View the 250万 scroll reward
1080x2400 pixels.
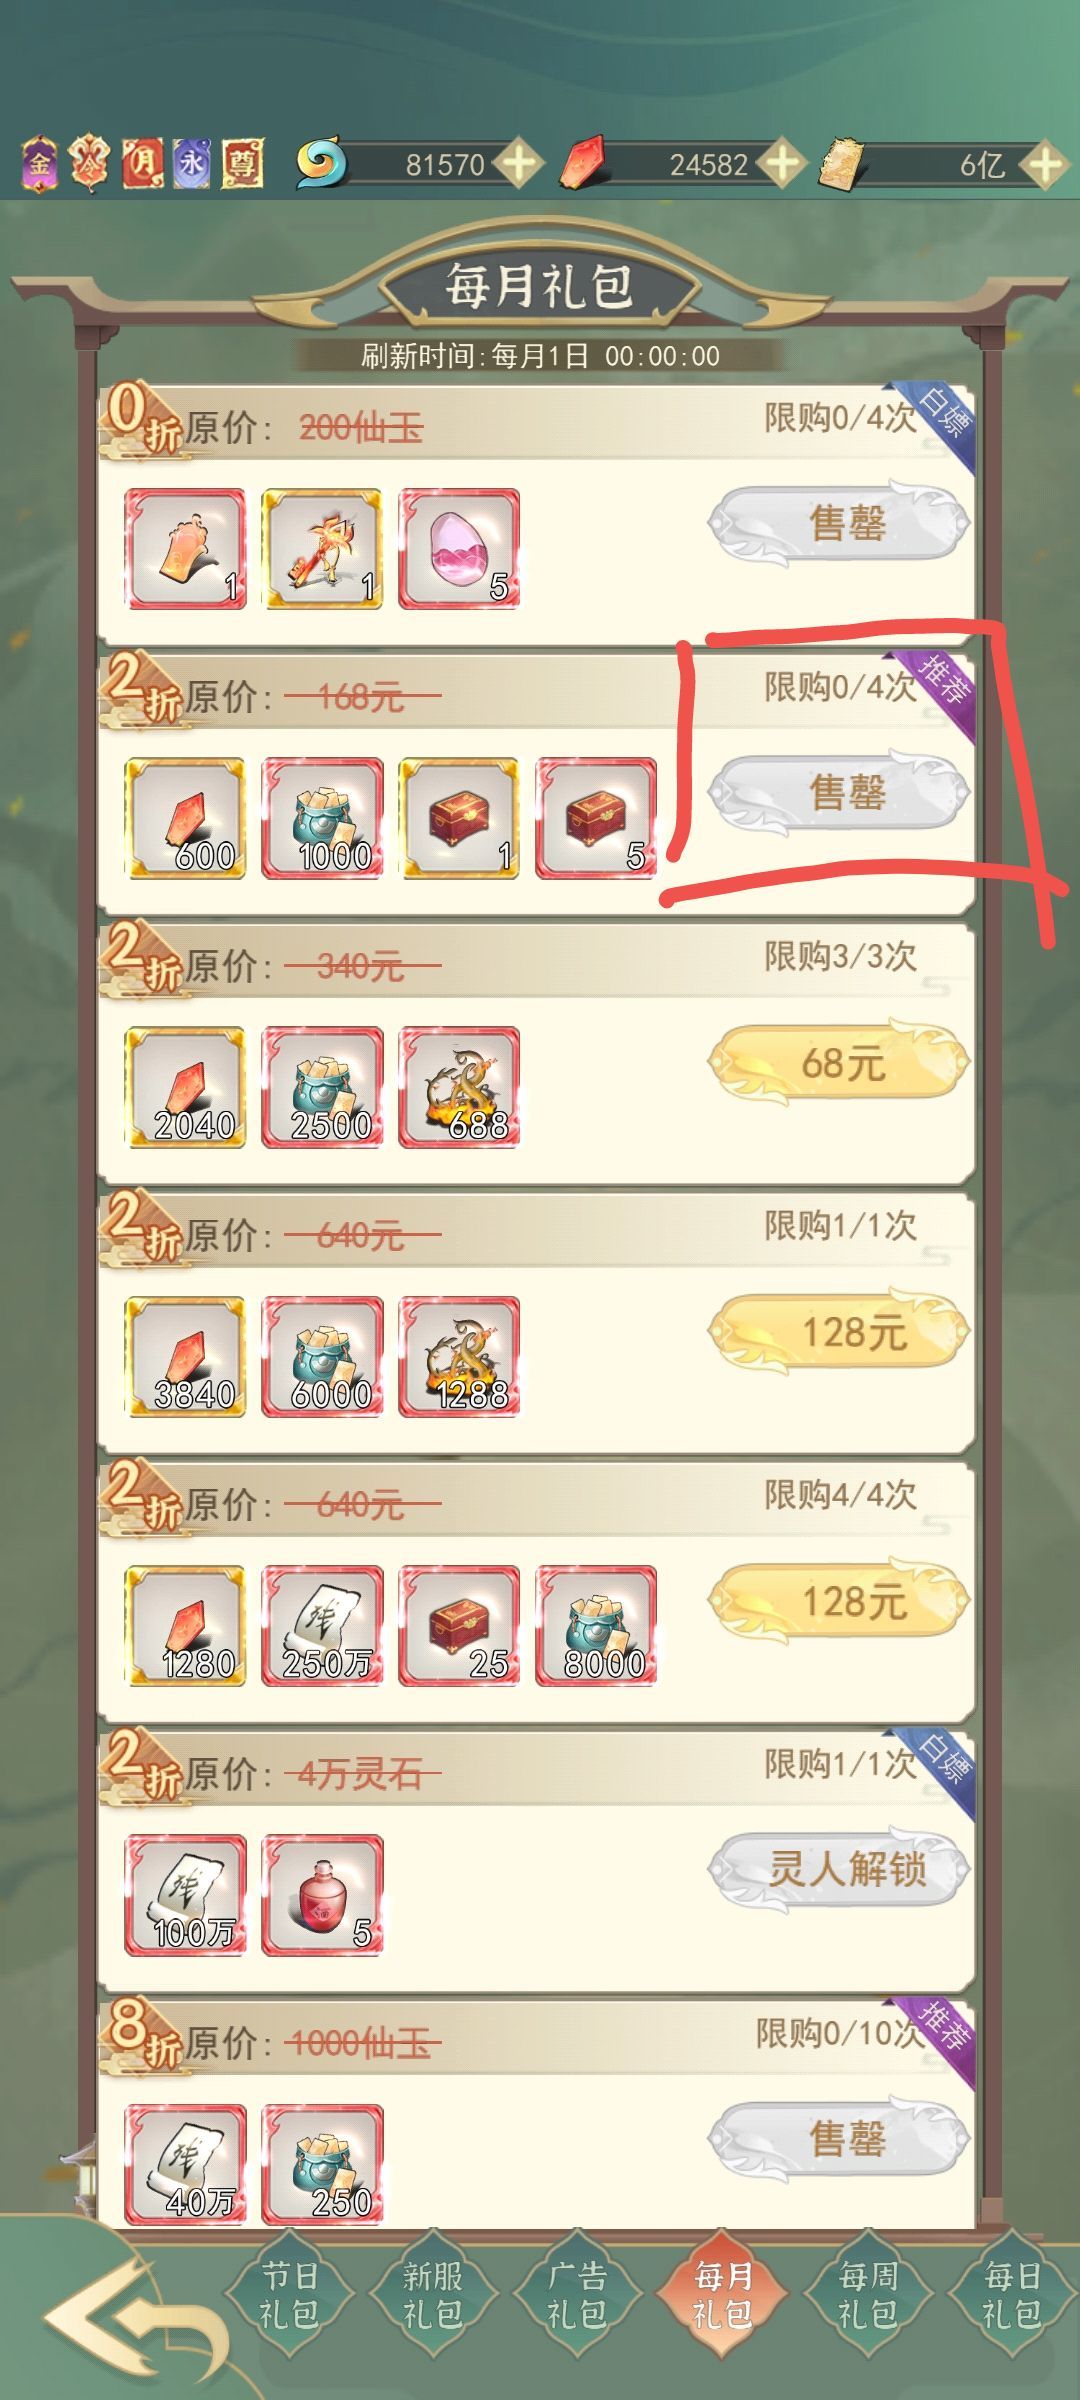[322, 1626]
